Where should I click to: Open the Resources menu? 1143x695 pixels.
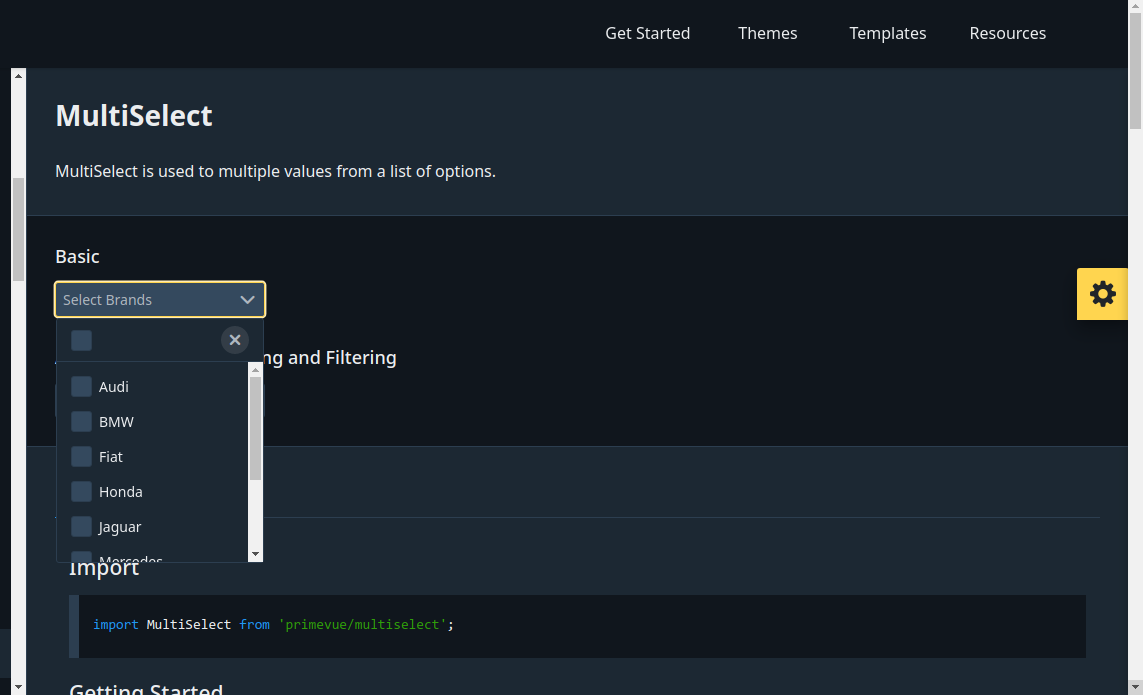point(1007,34)
